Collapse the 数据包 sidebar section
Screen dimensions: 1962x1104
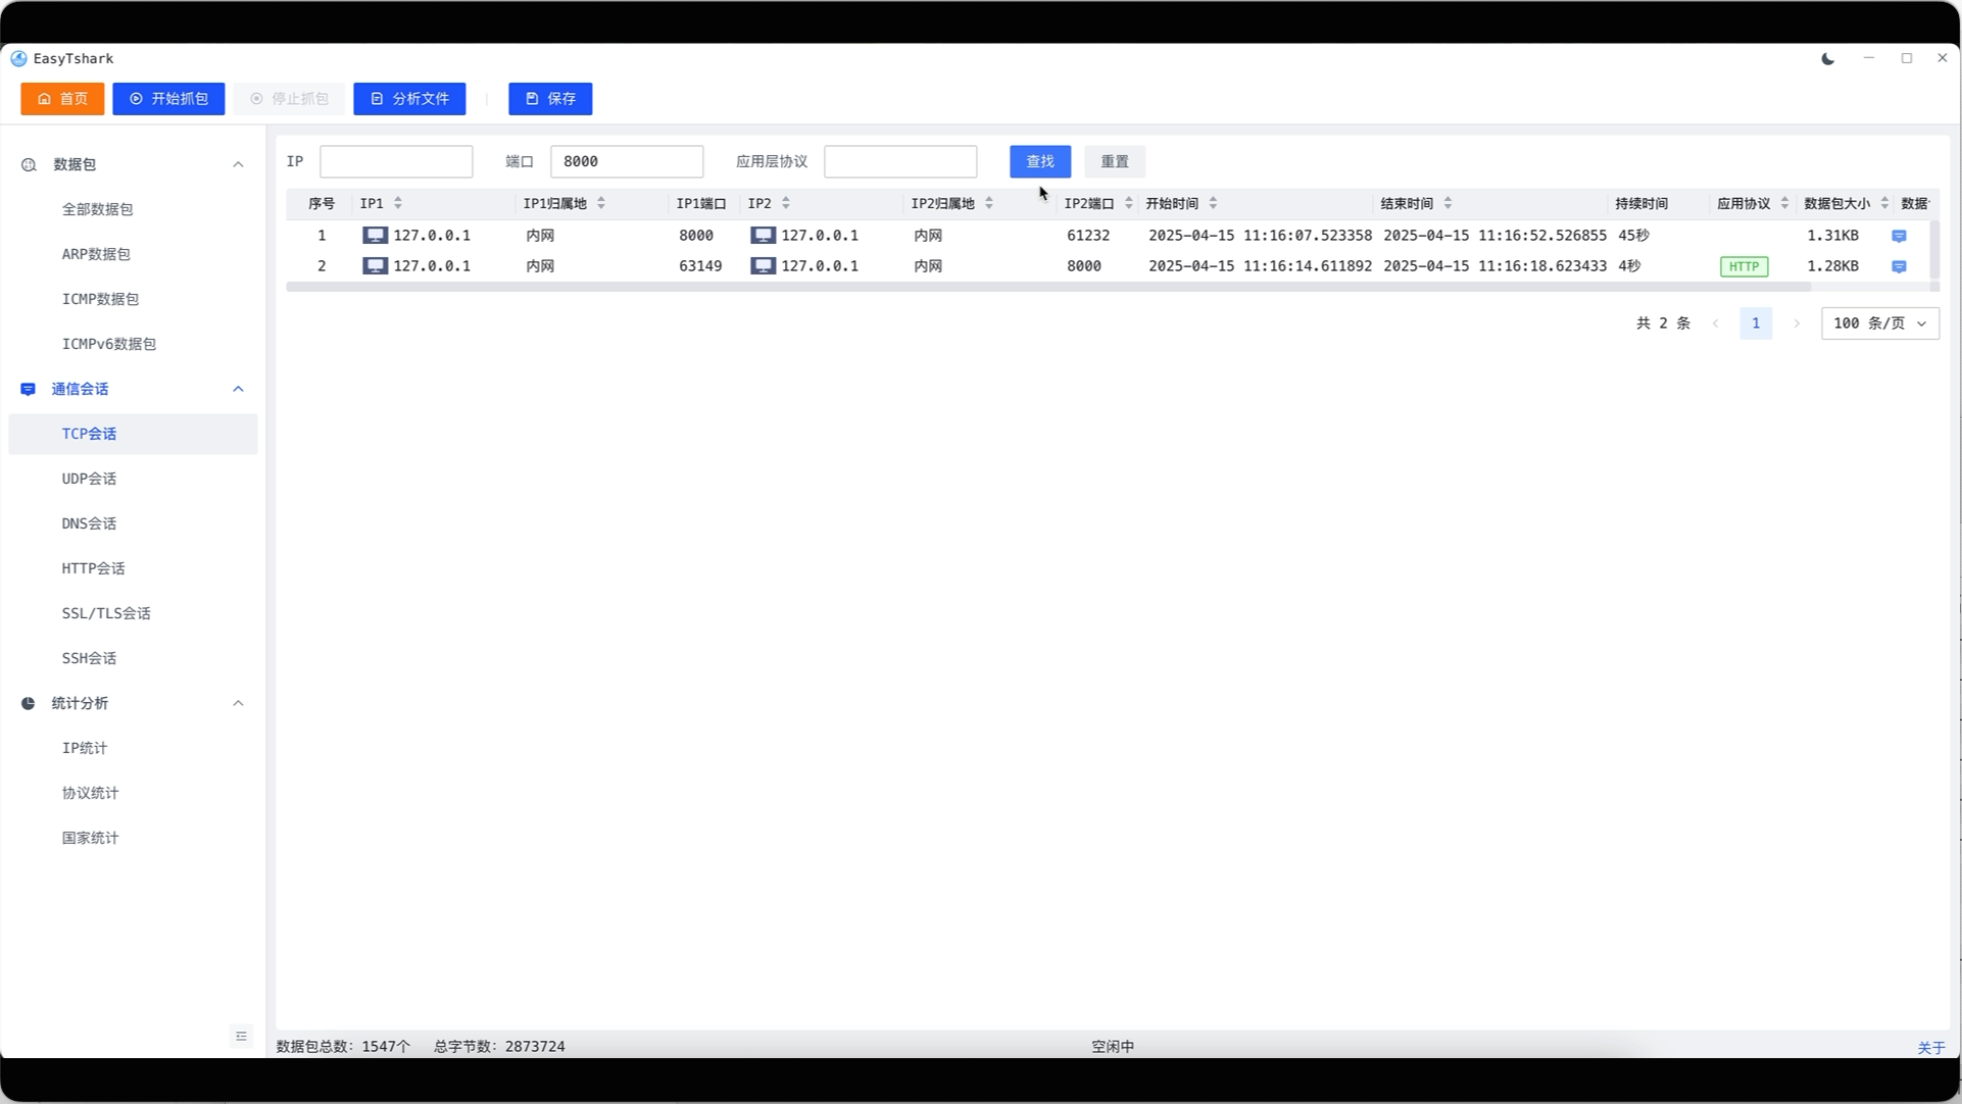pos(238,164)
